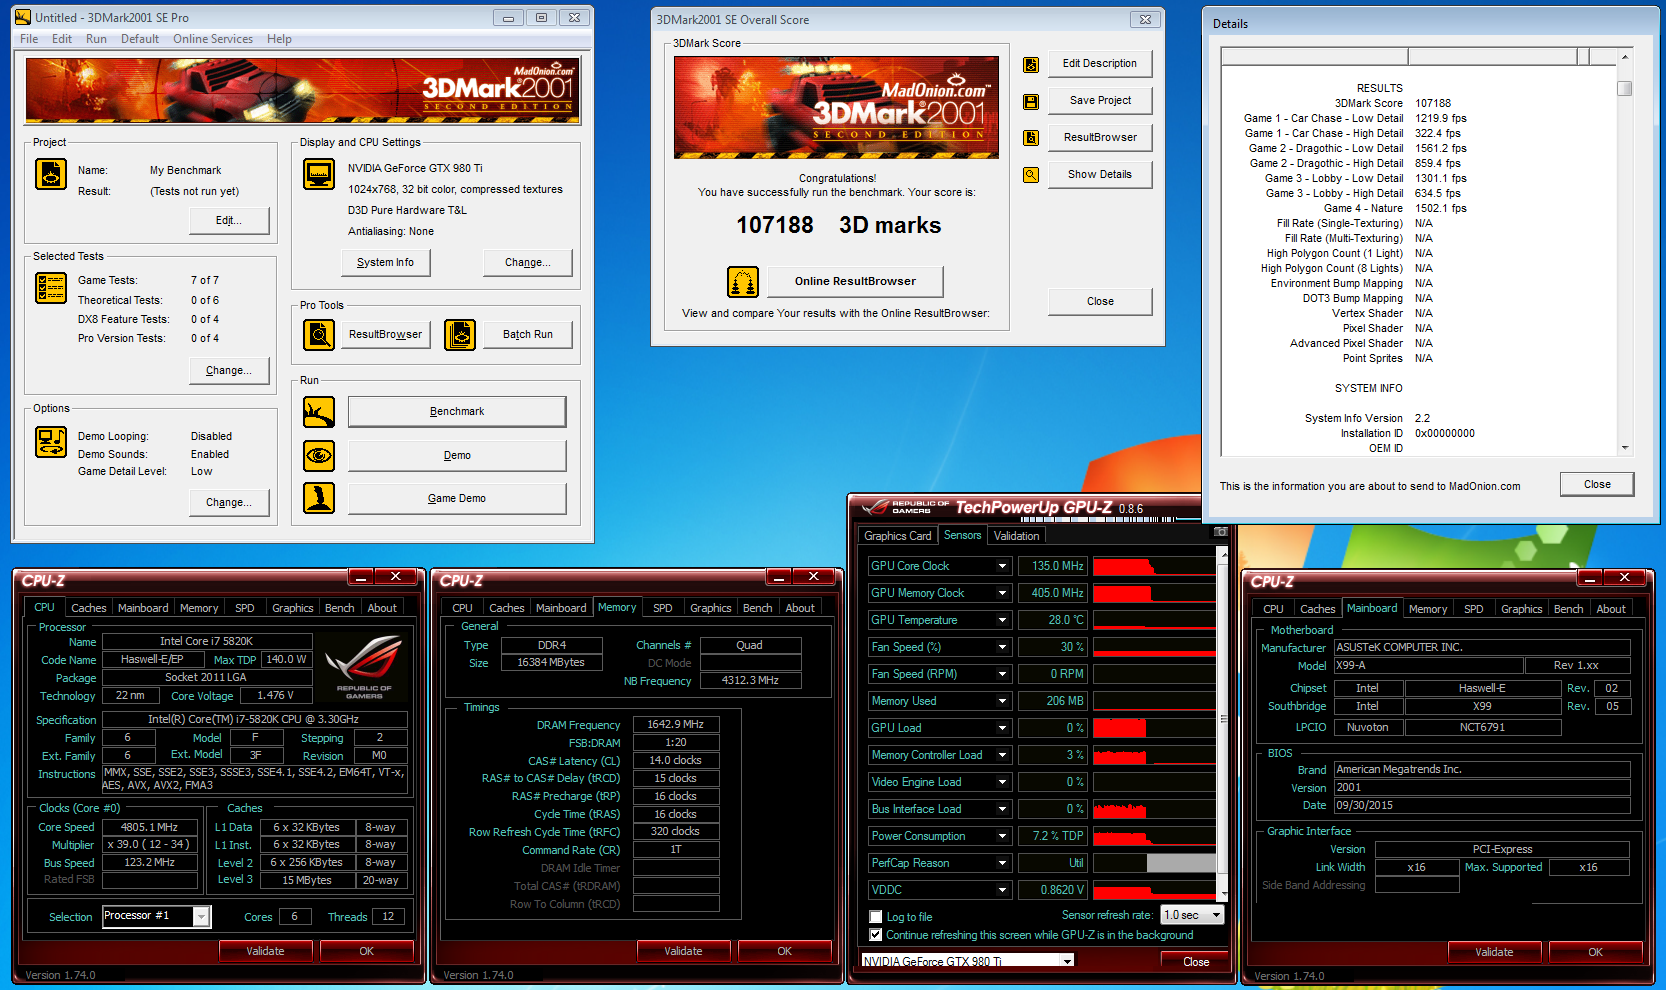Viewport: 1666px width, 990px height.
Task: Disable Continue refreshing in background checkbox
Action: tap(876, 935)
